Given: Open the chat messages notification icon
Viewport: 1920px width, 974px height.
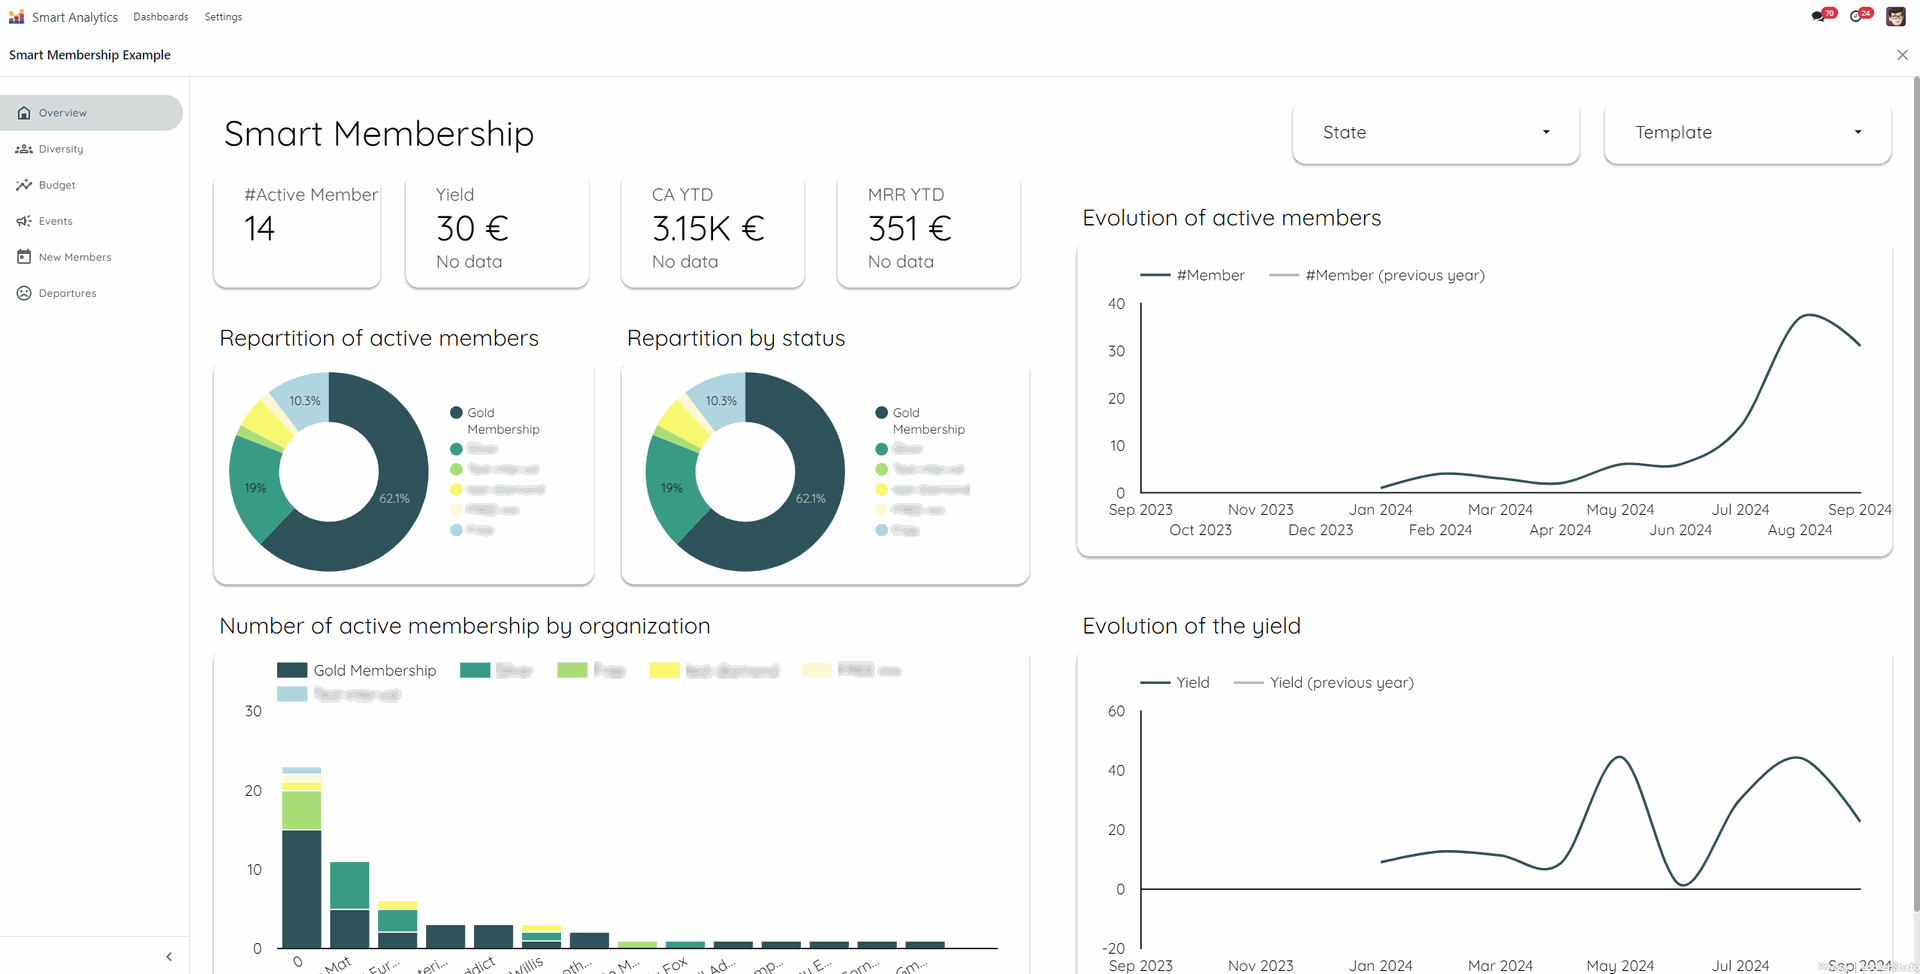Looking at the screenshot, I should [x=1819, y=17].
